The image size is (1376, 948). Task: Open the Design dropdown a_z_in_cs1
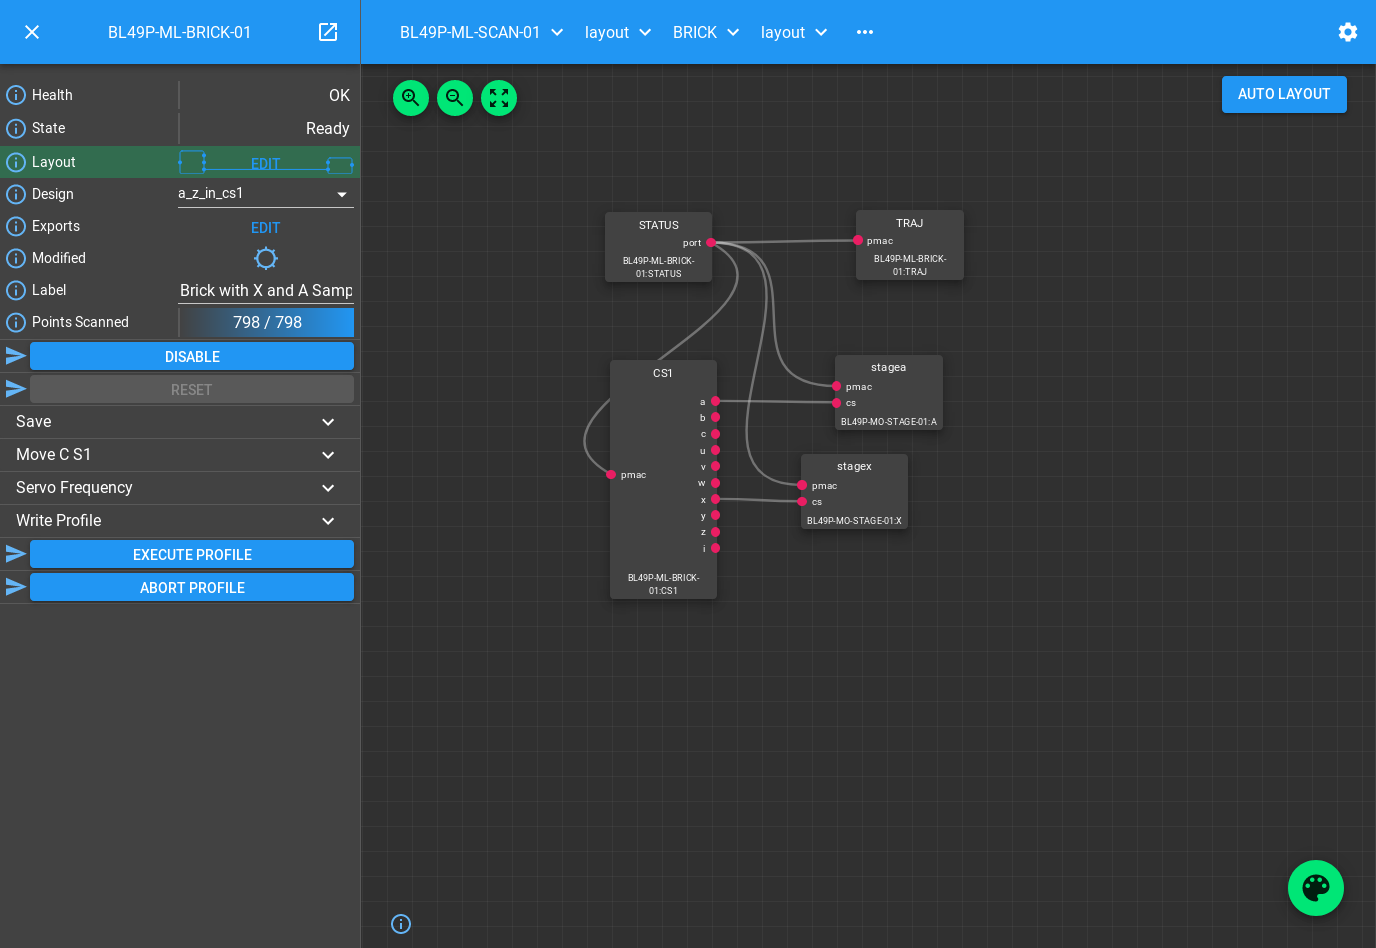click(x=265, y=194)
